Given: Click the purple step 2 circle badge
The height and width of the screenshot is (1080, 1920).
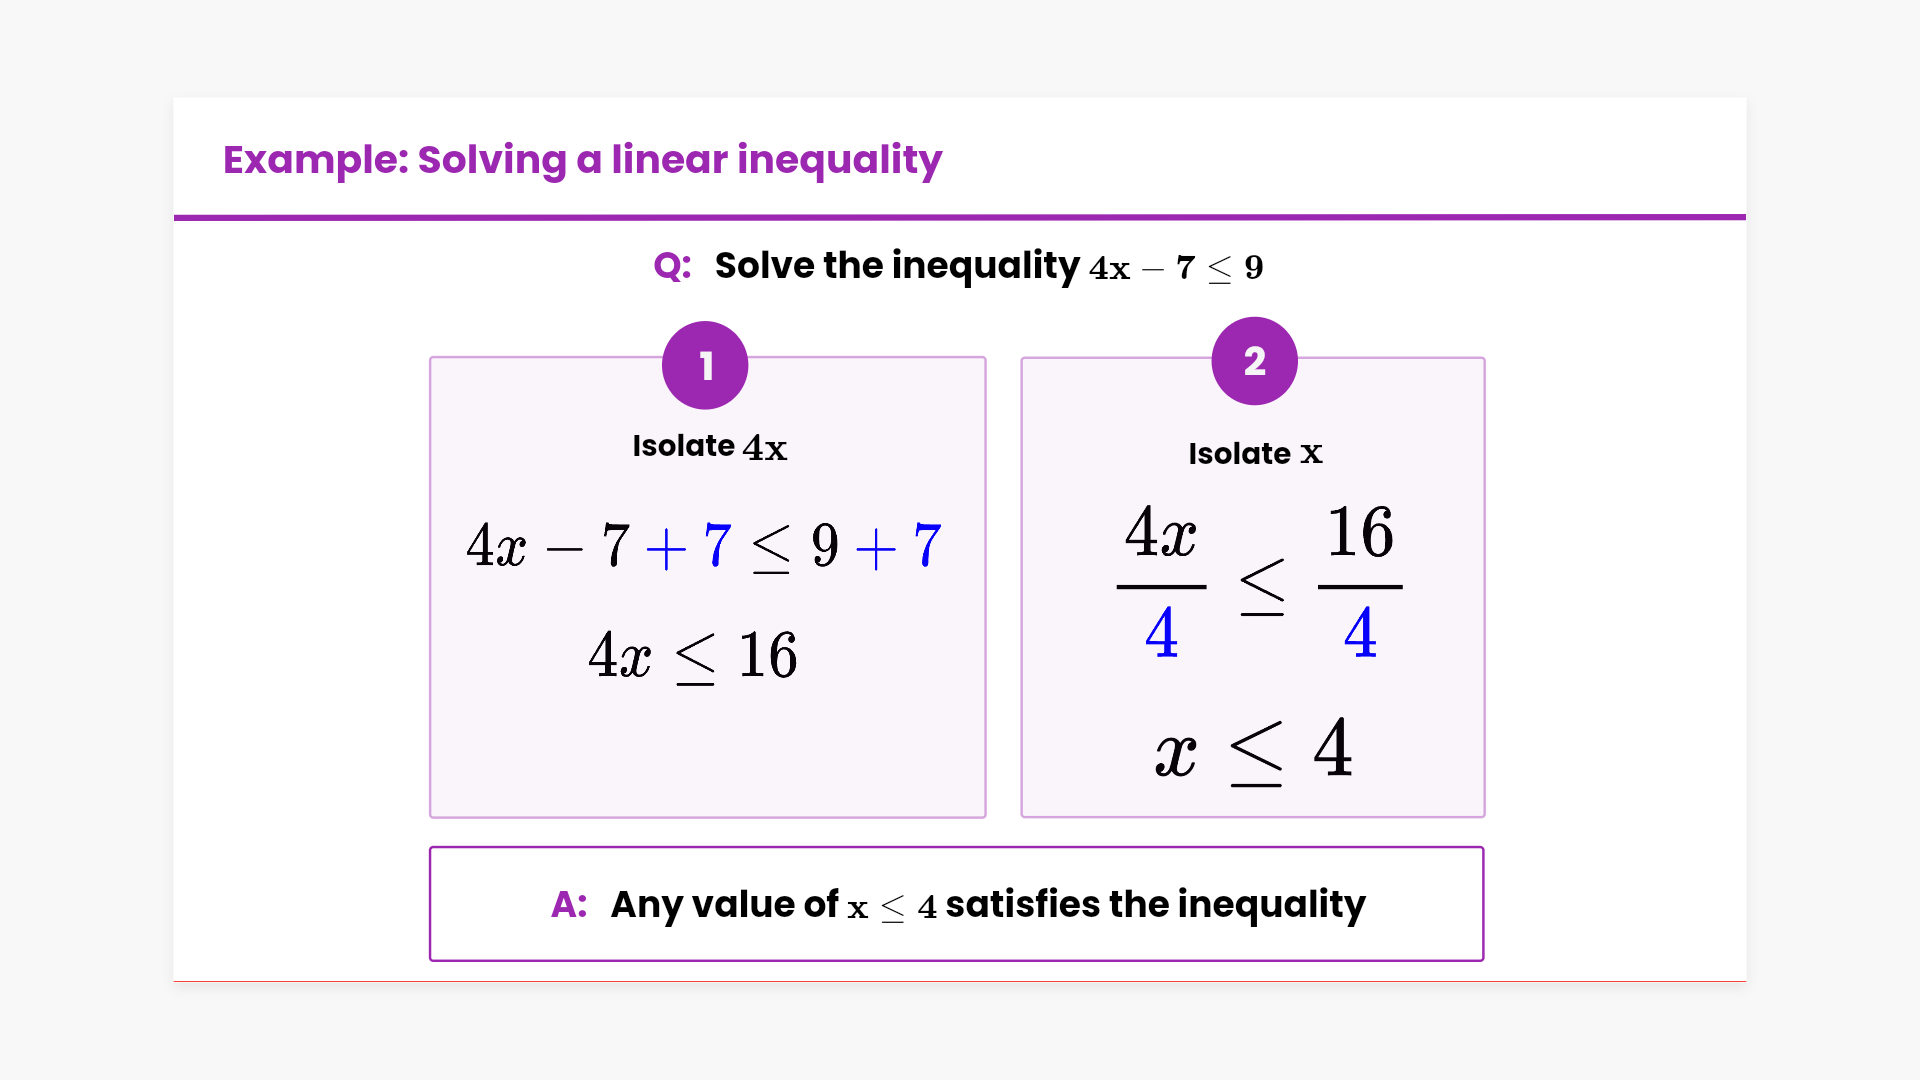Looking at the screenshot, I should (1254, 361).
